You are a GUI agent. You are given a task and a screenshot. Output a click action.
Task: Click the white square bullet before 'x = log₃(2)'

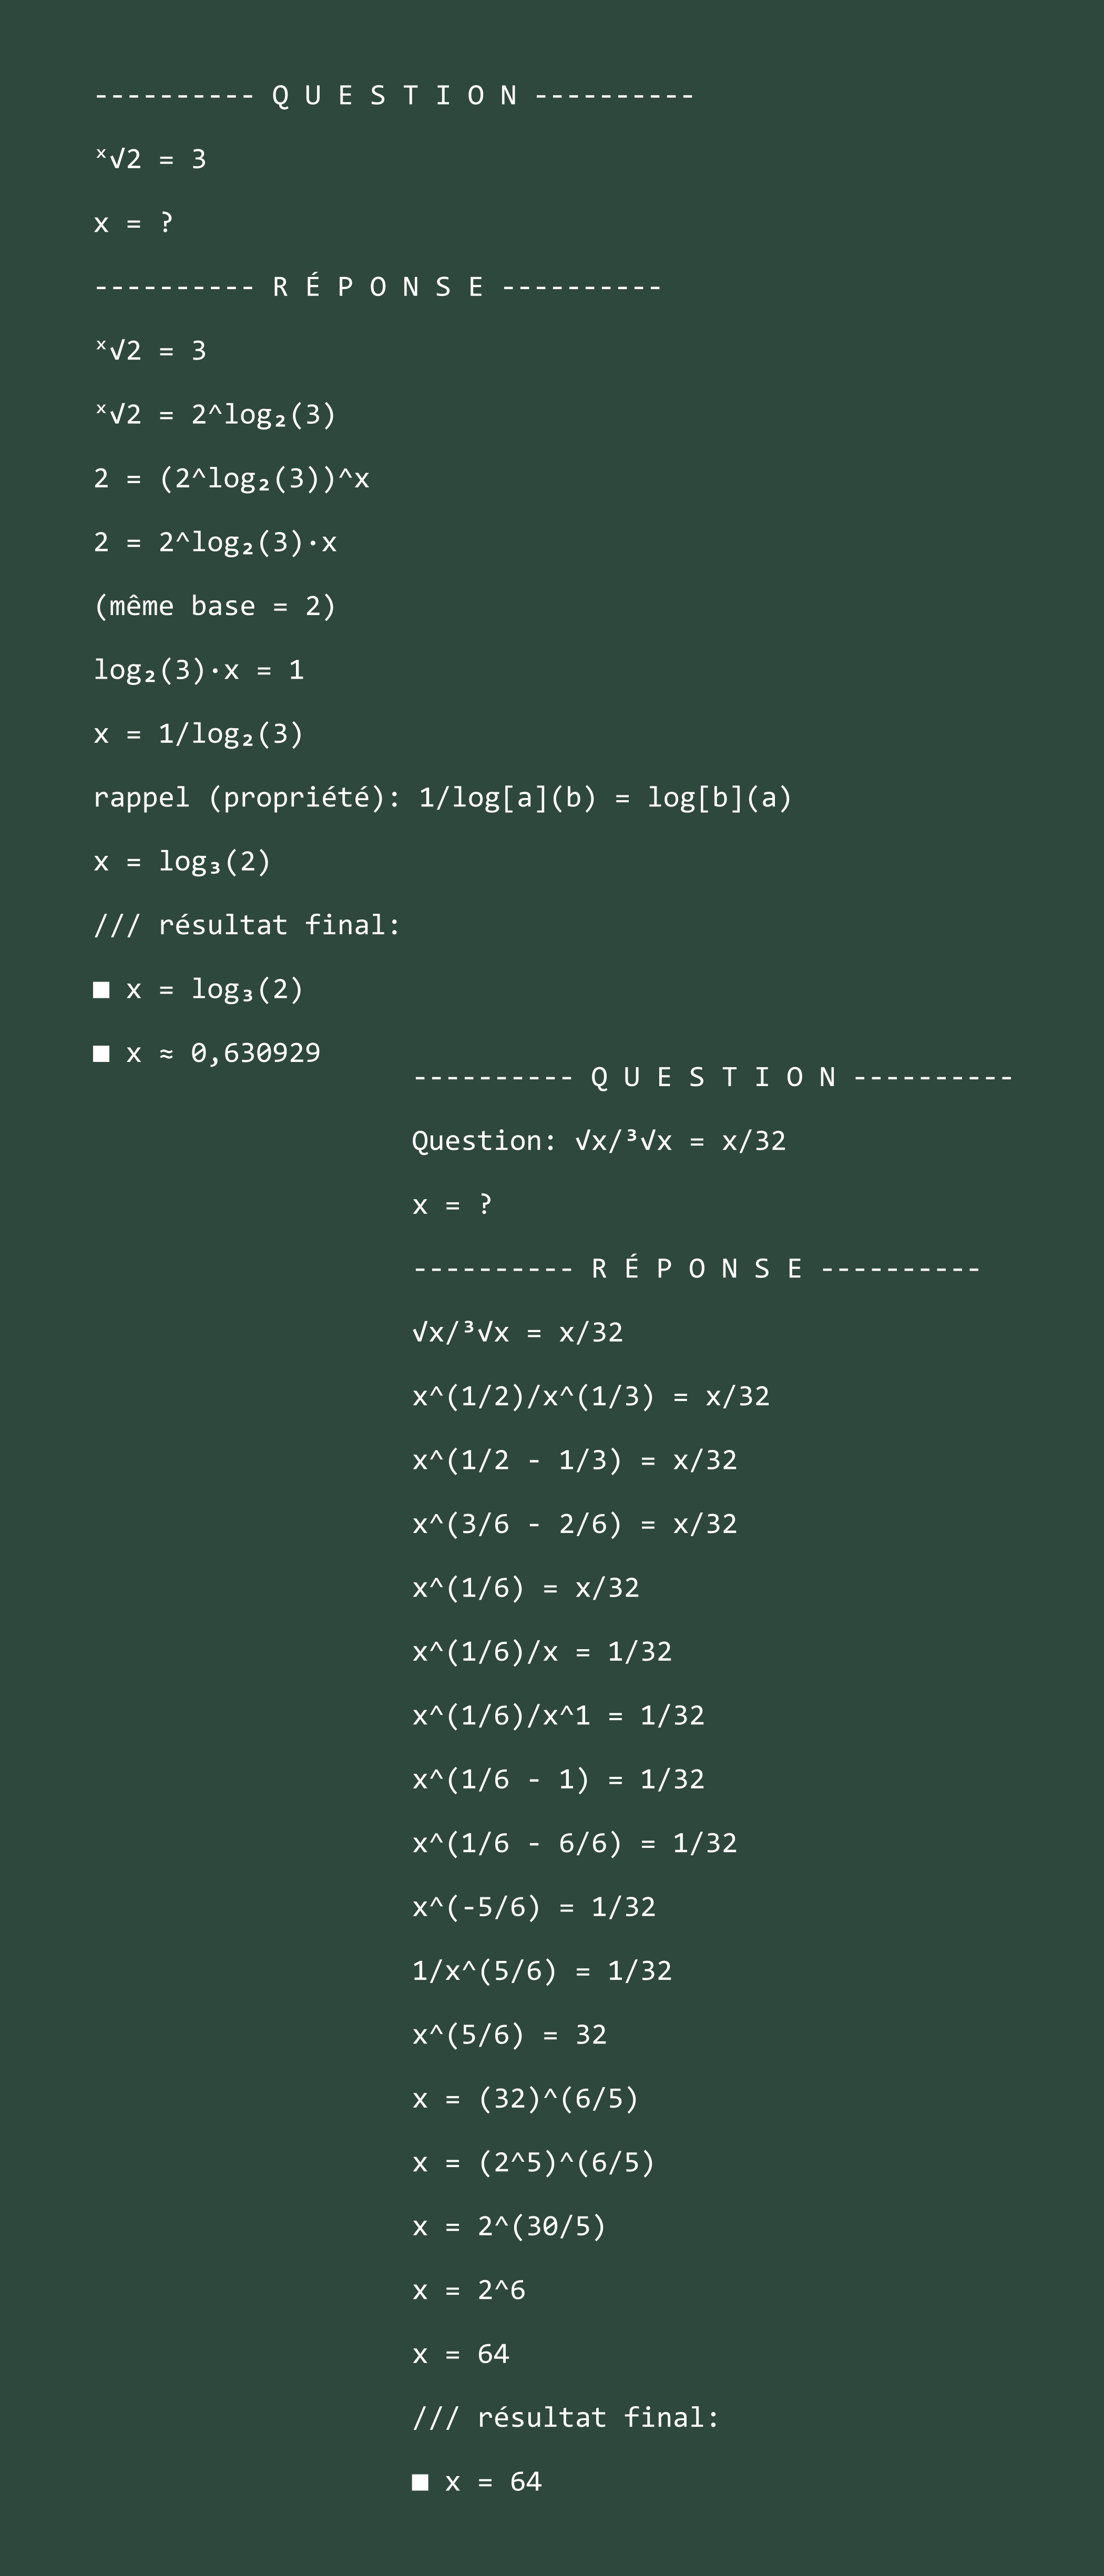[x=101, y=990]
